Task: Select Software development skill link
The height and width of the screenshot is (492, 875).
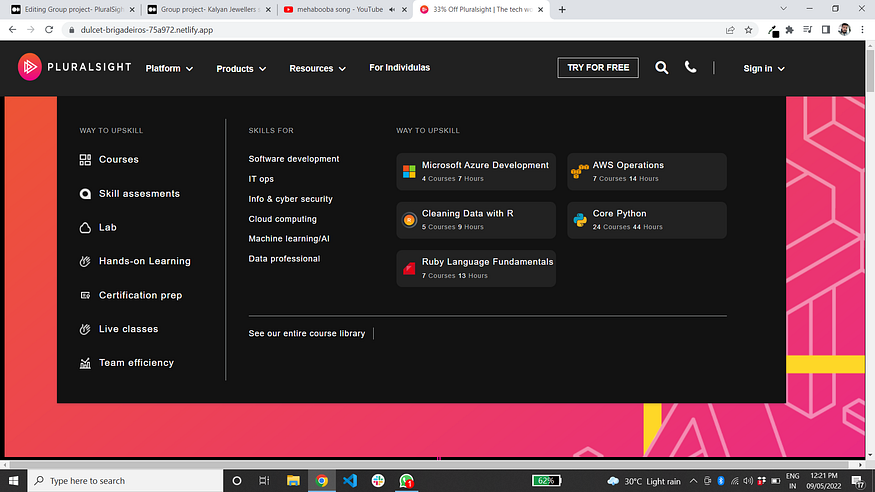Action: point(294,159)
